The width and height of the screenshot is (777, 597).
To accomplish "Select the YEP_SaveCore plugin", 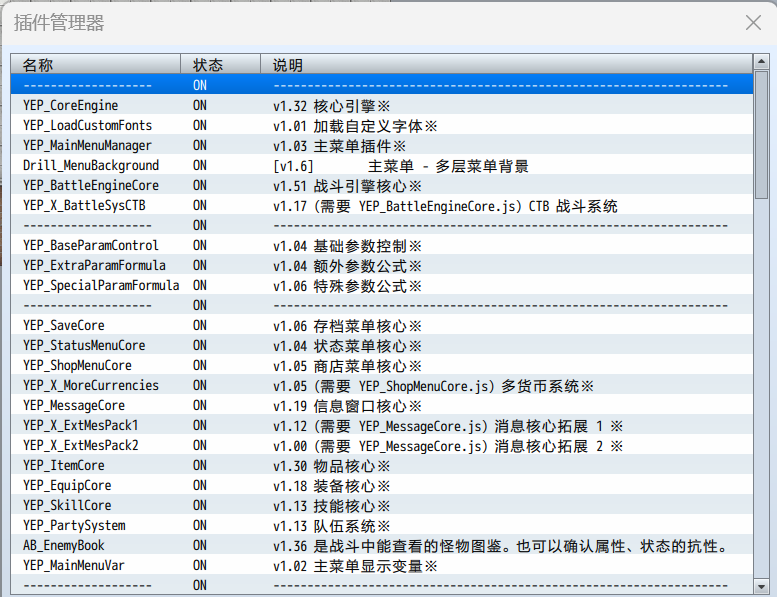I will click(382, 325).
